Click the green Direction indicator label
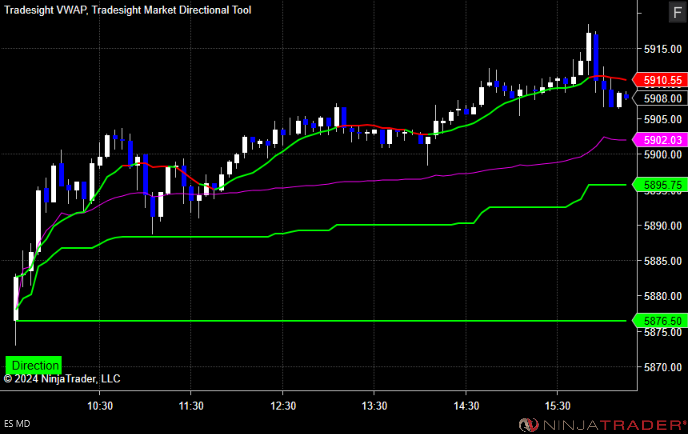The image size is (688, 434). point(34,365)
